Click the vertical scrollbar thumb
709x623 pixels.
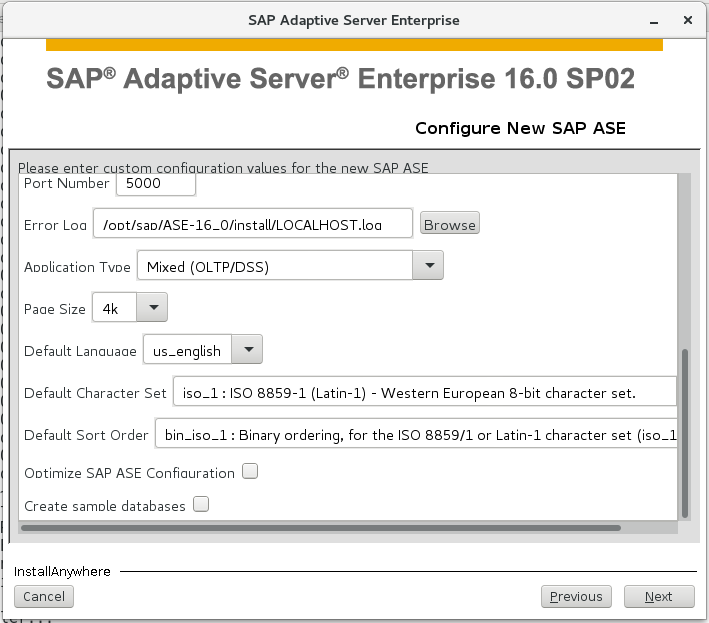pos(685,433)
